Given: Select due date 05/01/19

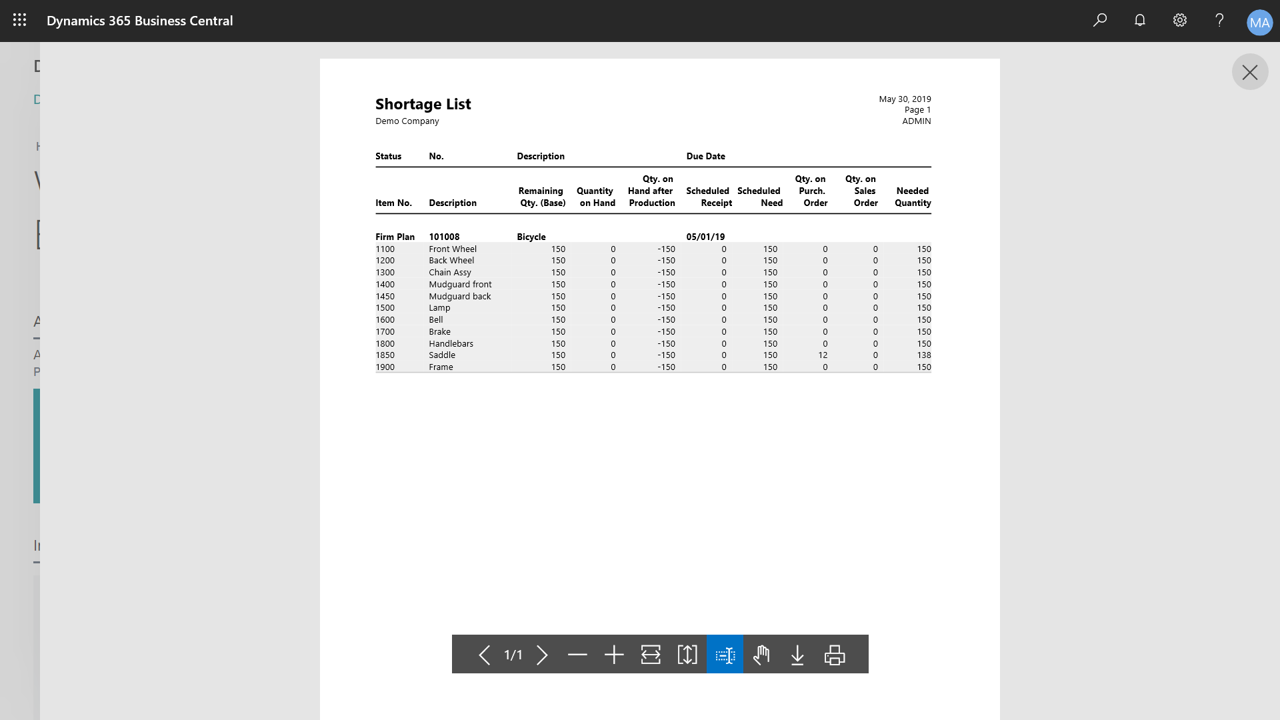Looking at the screenshot, I should [705, 237].
